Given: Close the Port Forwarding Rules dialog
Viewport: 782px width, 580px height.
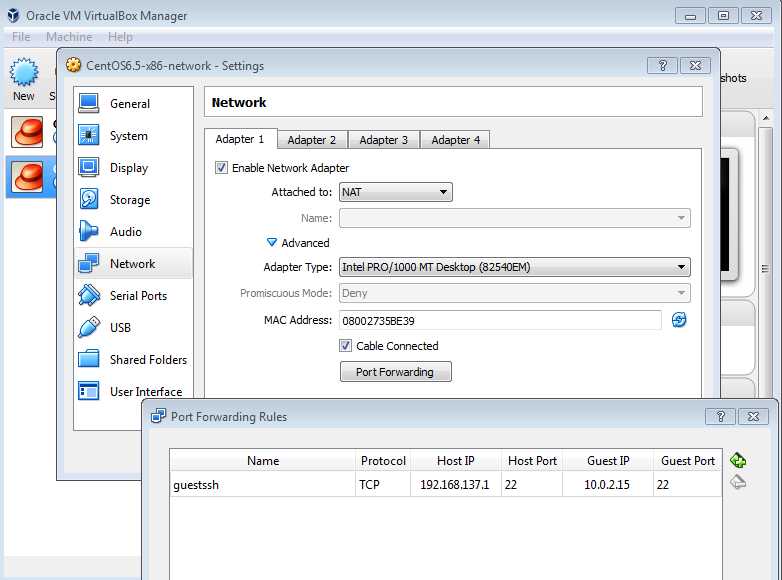Looking at the screenshot, I should (753, 416).
